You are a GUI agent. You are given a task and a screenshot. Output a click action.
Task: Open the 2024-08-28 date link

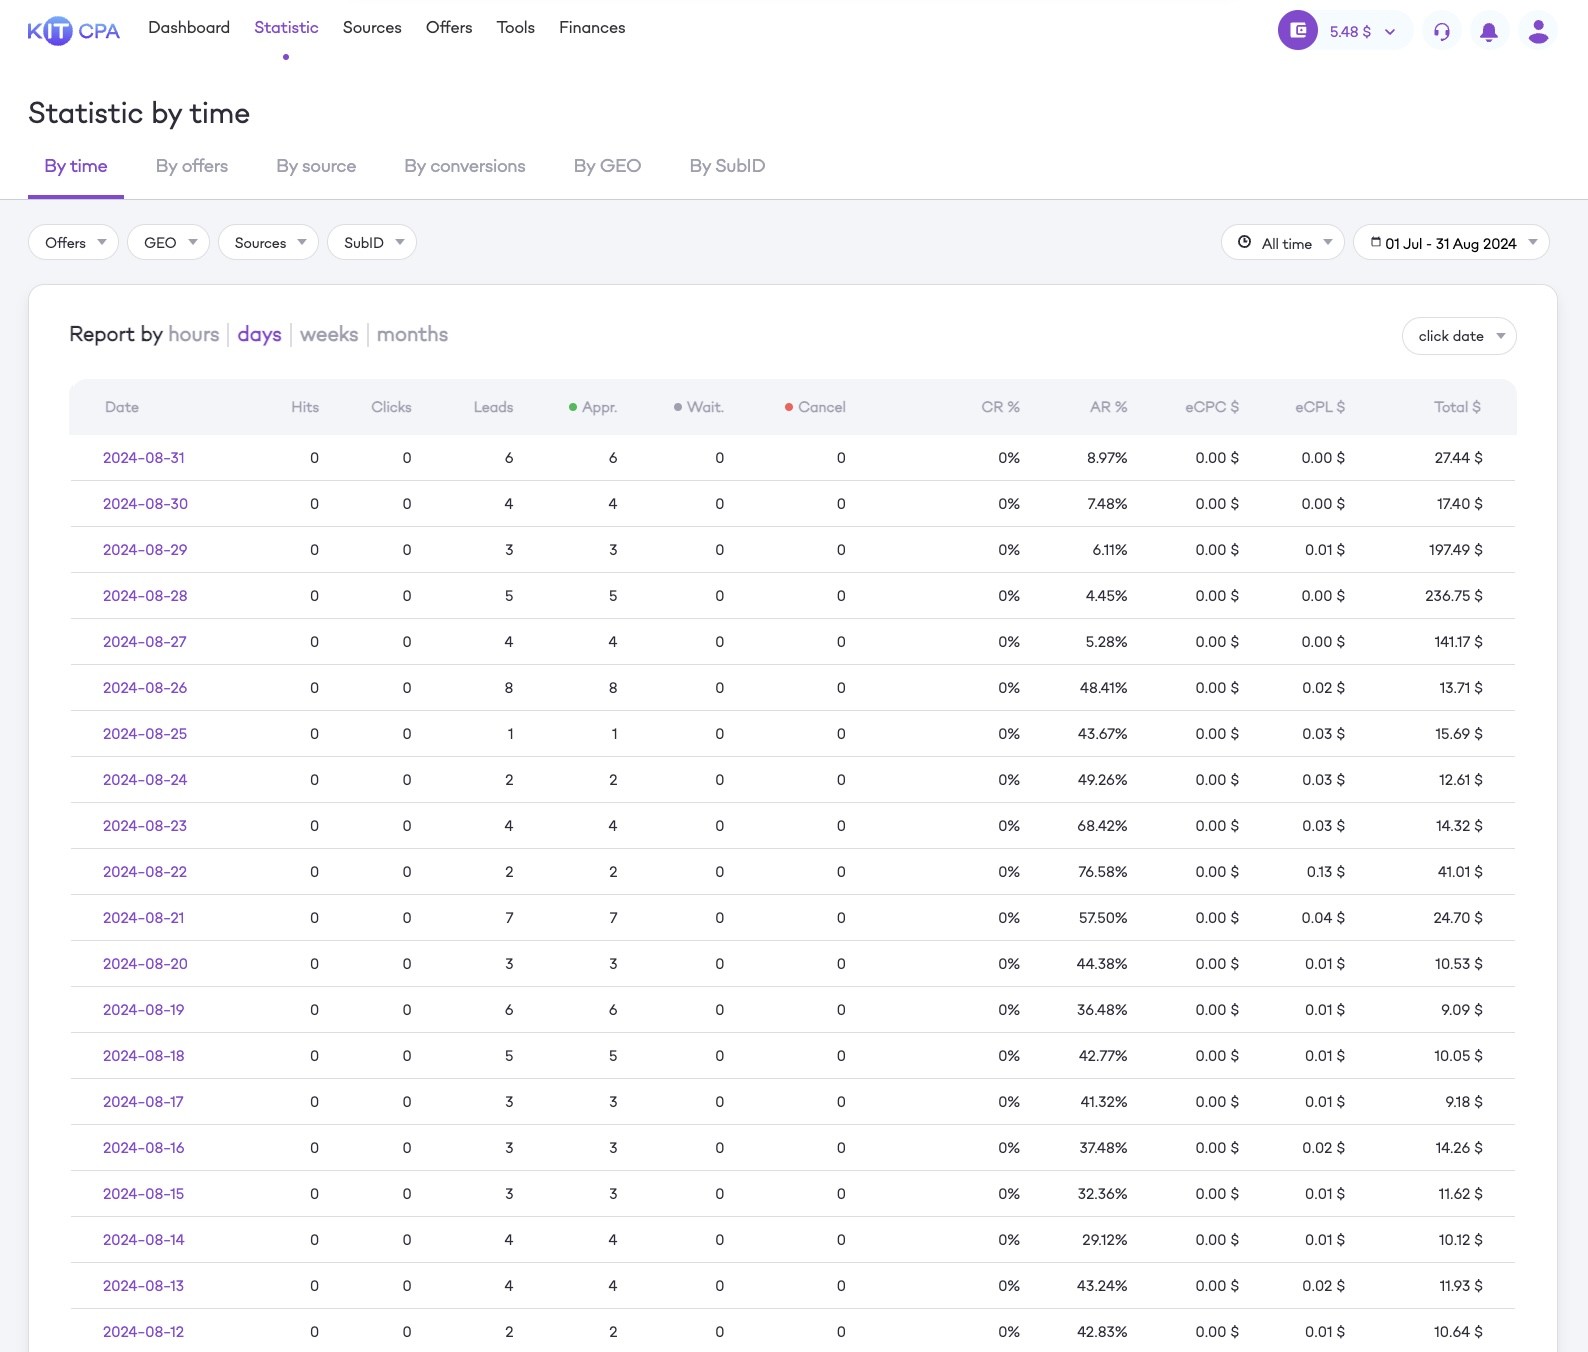pos(145,596)
